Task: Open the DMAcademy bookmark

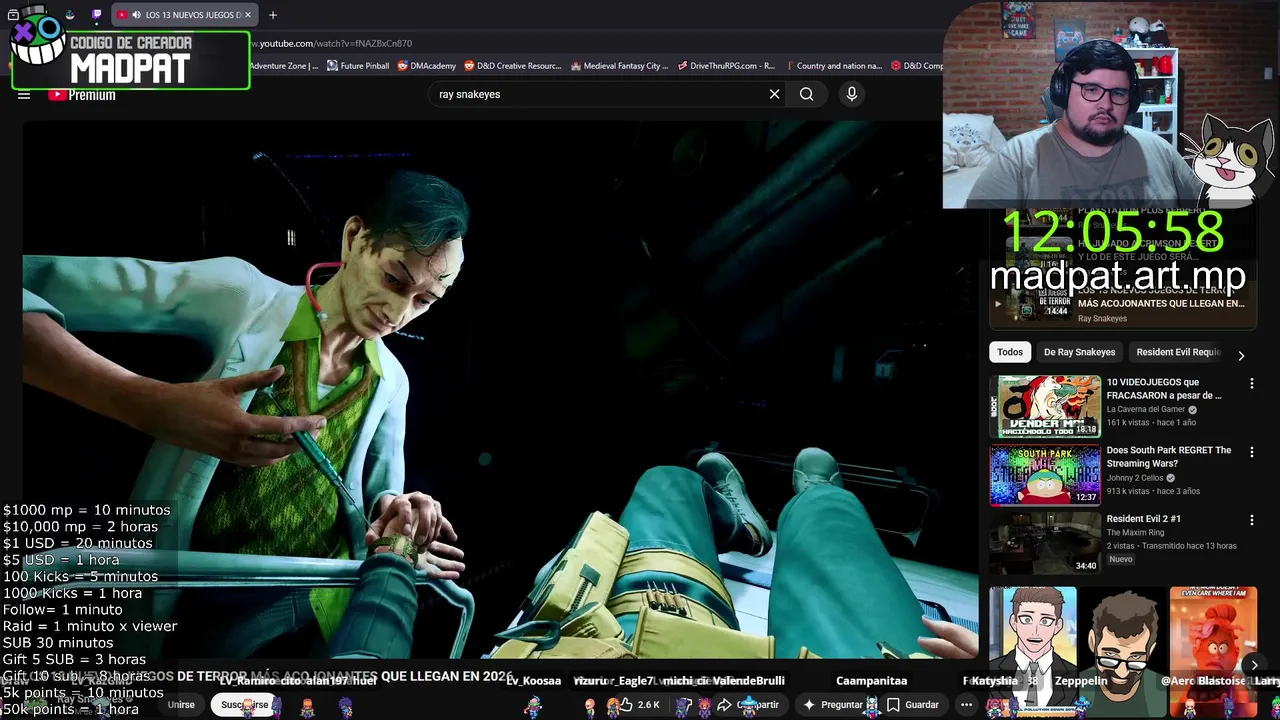Action: point(427,66)
